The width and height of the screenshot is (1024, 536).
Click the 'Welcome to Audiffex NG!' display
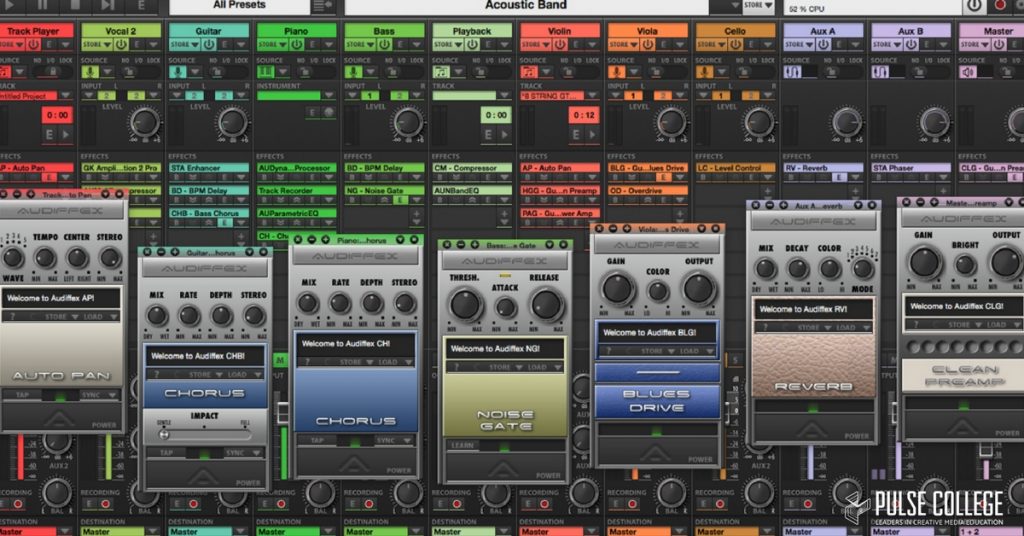click(x=505, y=349)
